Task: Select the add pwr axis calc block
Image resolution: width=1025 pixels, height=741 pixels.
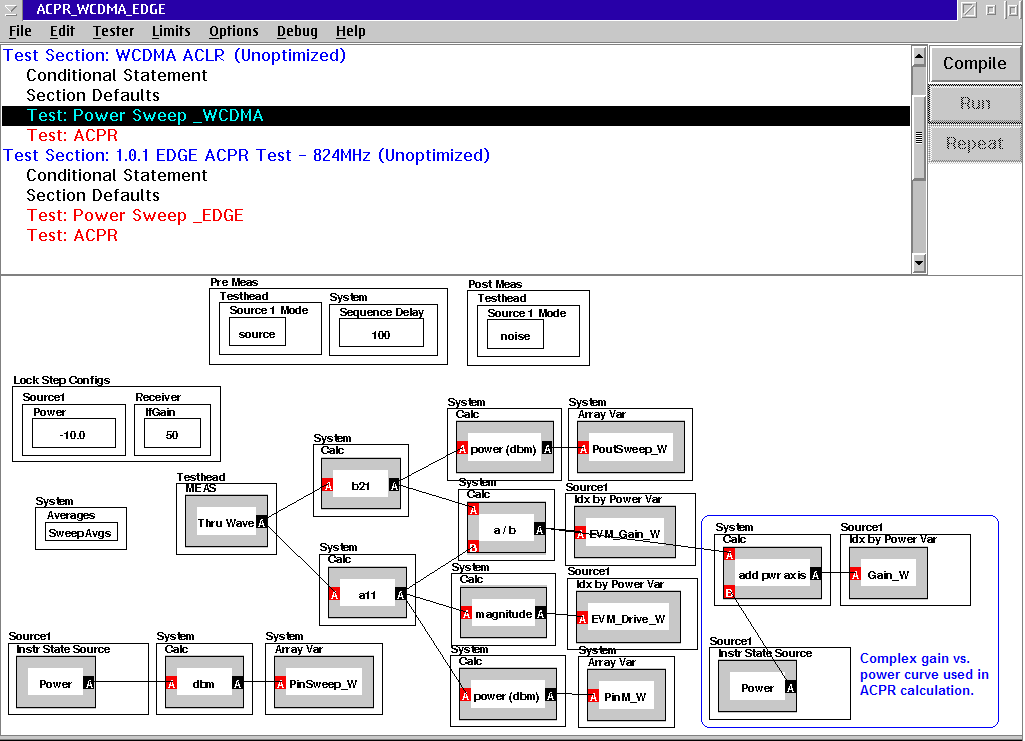Action: click(772, 574)
